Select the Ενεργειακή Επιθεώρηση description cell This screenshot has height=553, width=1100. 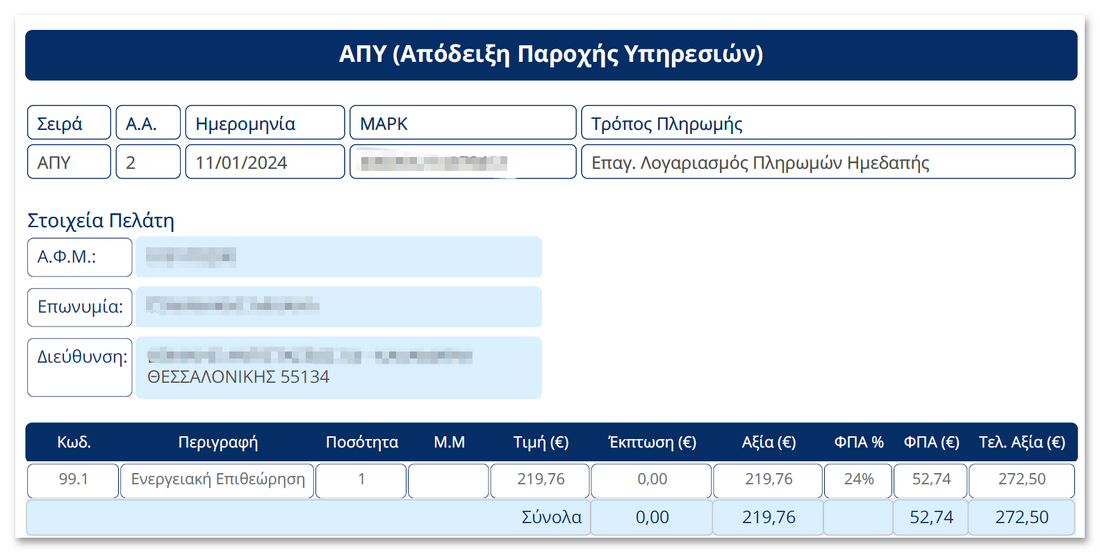click(x=217, y=480)
